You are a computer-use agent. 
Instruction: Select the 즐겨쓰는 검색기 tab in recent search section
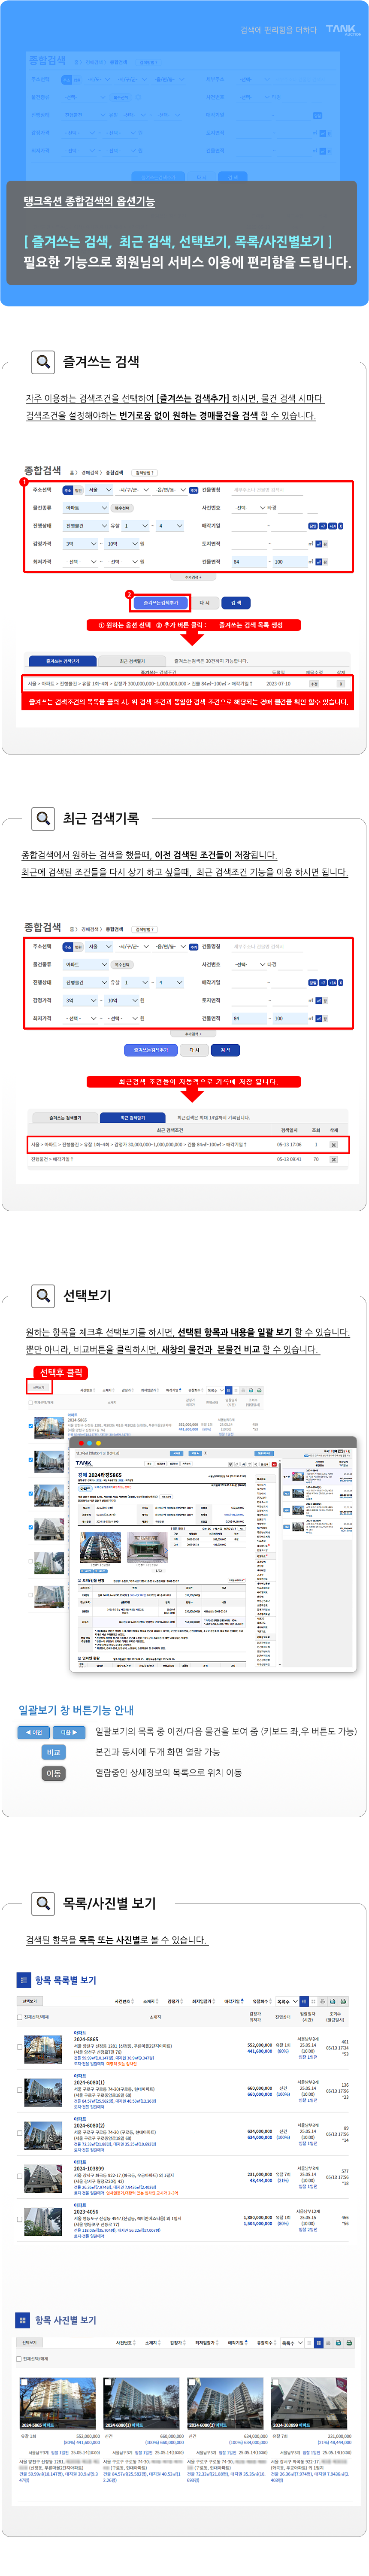65,1118
